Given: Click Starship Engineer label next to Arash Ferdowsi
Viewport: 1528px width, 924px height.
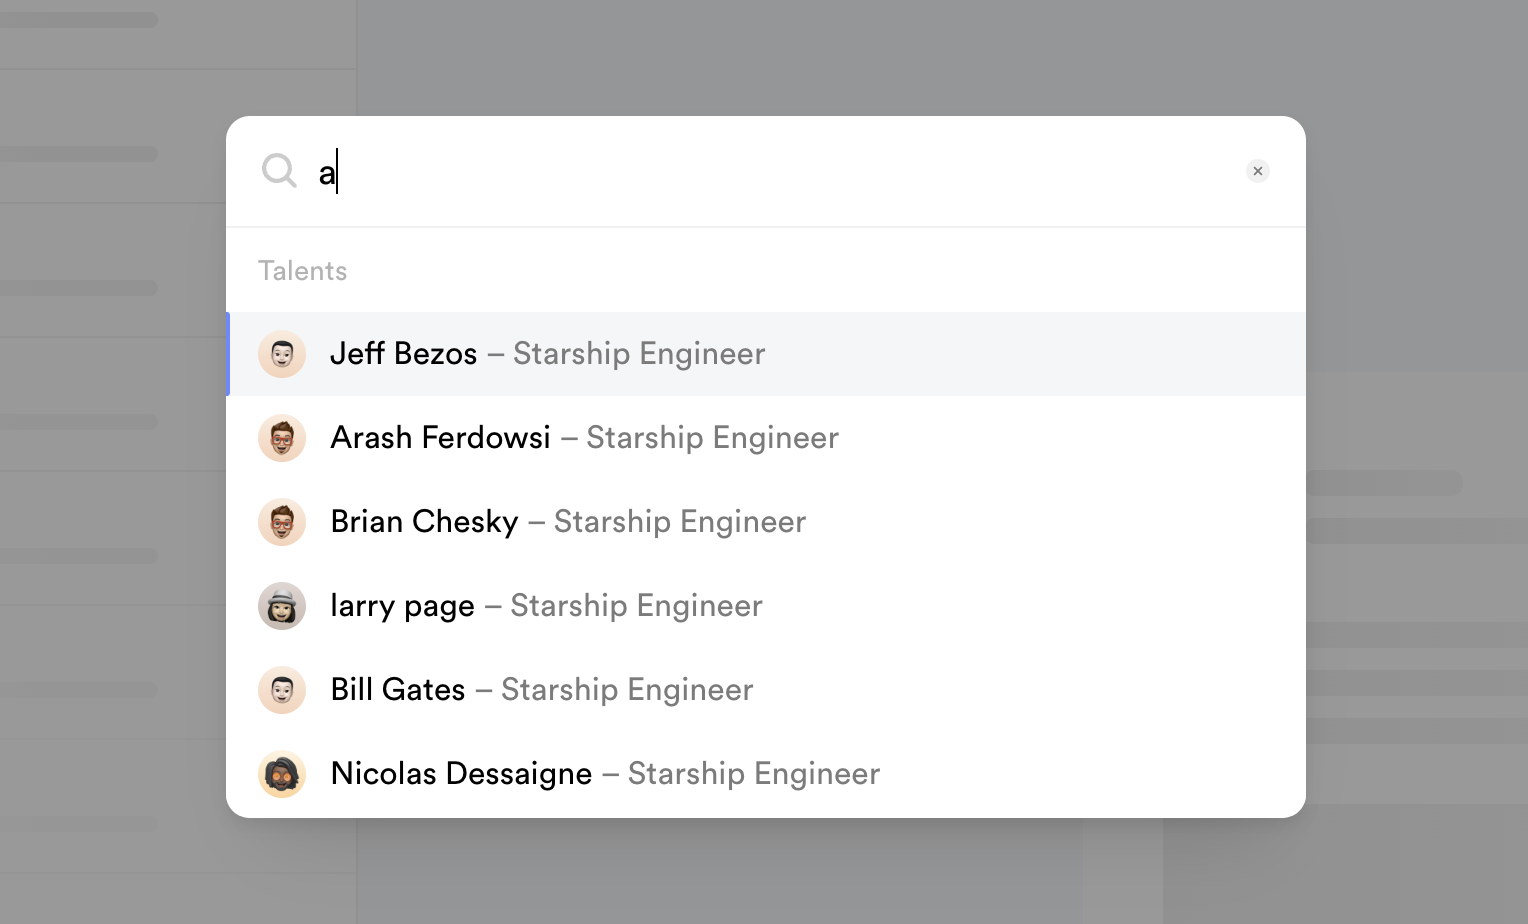Looking at the screenshot, I should [x=712, y=438].
